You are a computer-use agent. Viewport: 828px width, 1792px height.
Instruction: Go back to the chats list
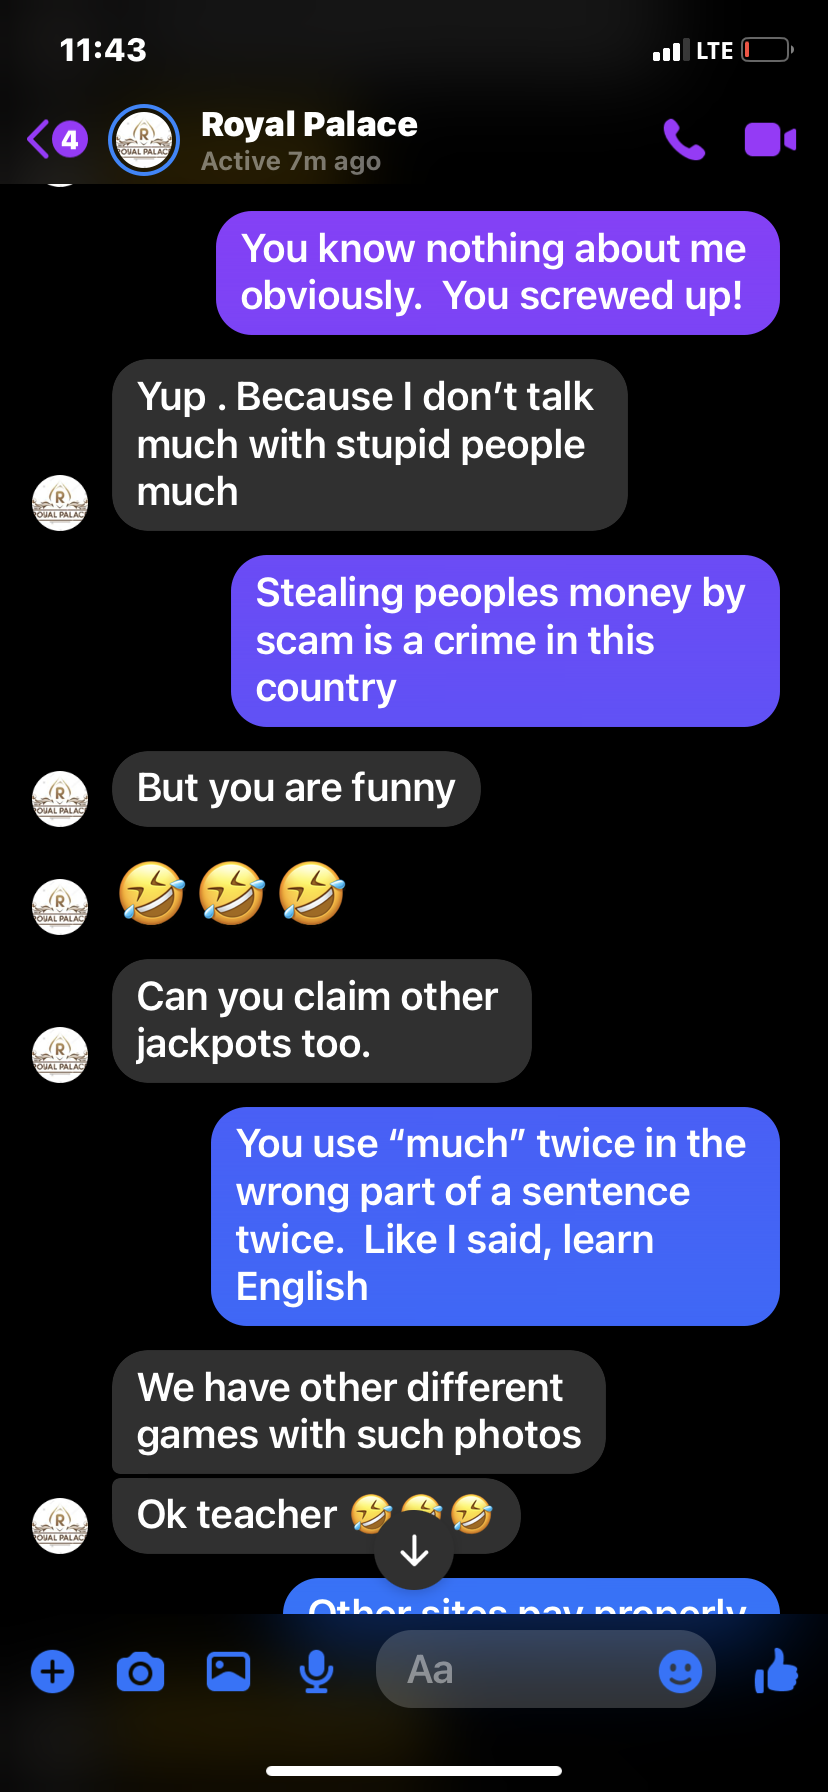click(x=57, y=139)
